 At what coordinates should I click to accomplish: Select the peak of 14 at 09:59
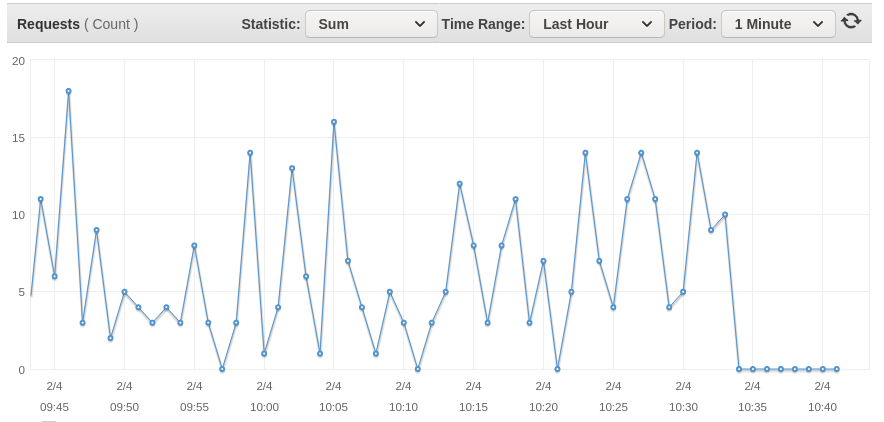(x=250, y=153)
